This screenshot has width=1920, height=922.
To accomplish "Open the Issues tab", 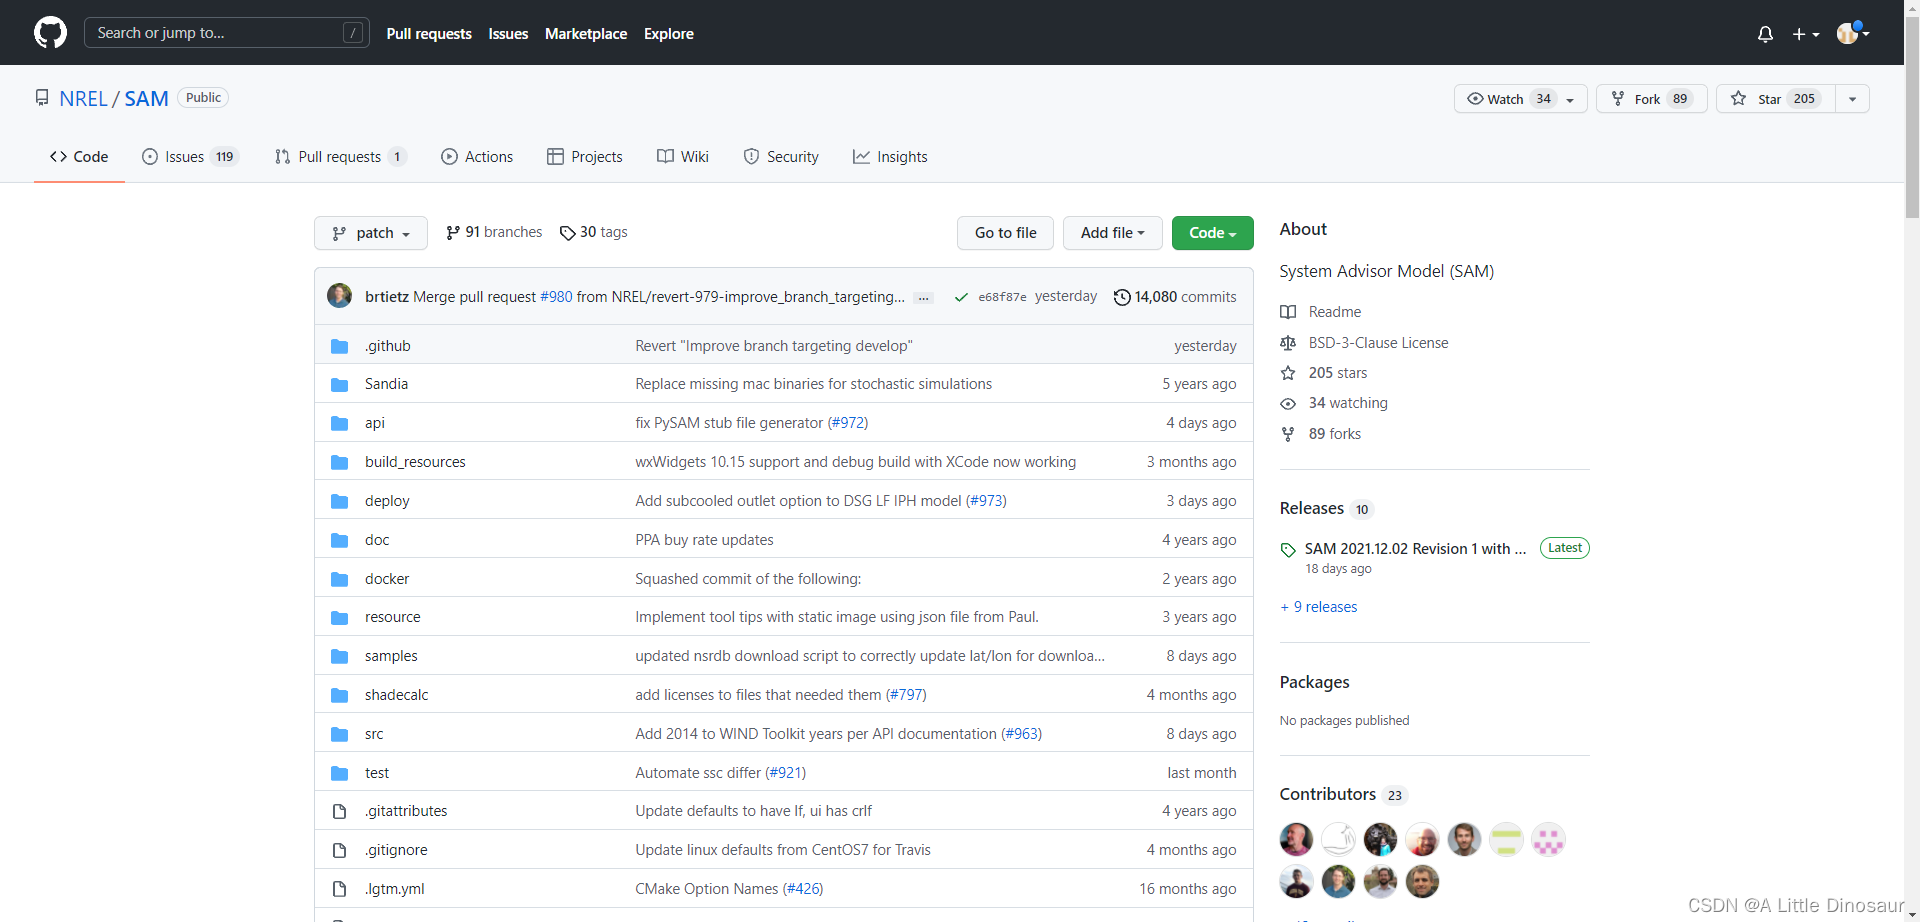I will (190, 157).
